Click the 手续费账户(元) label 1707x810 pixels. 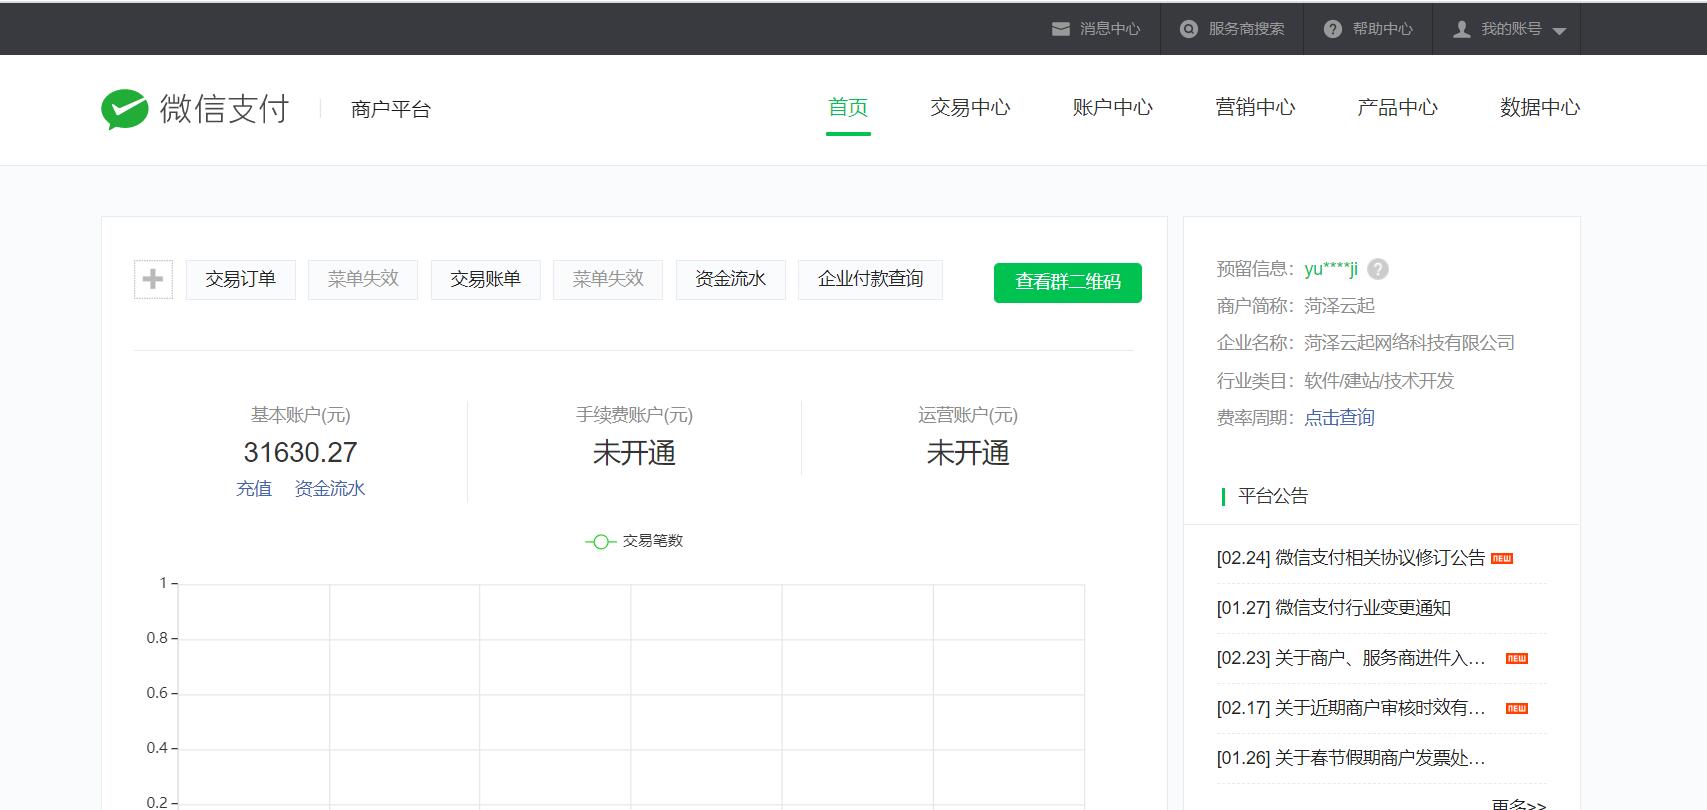point(634,415)
